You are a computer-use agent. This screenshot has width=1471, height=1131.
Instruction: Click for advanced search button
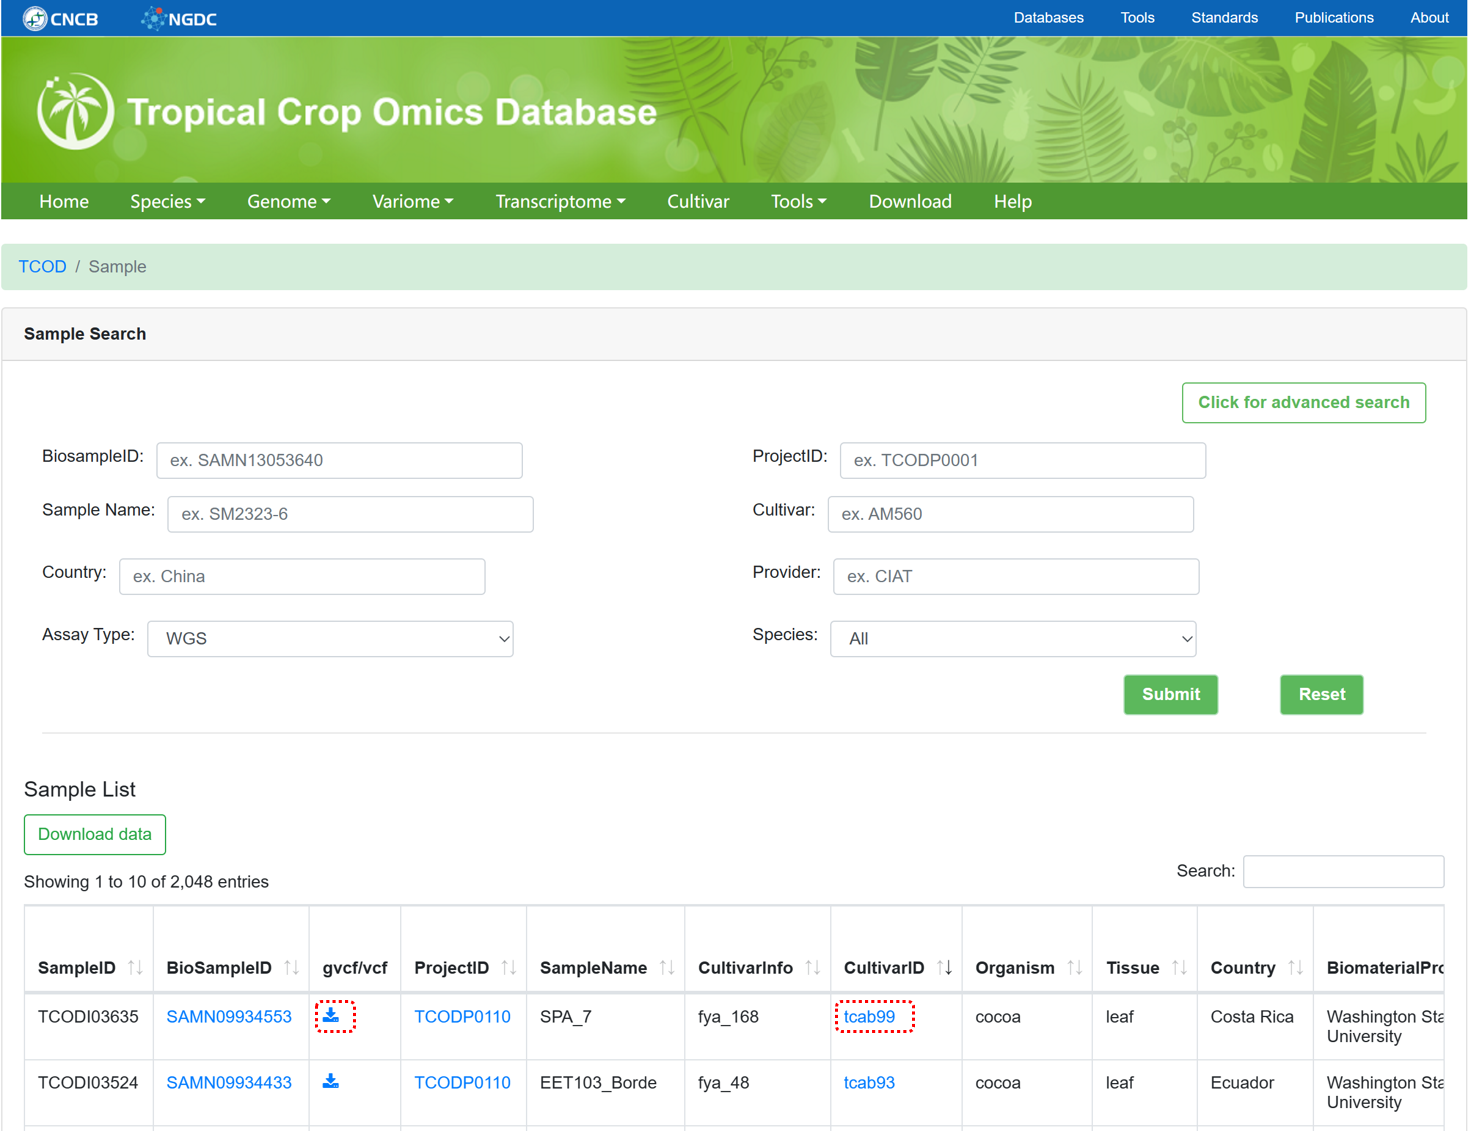(1303, 402)
